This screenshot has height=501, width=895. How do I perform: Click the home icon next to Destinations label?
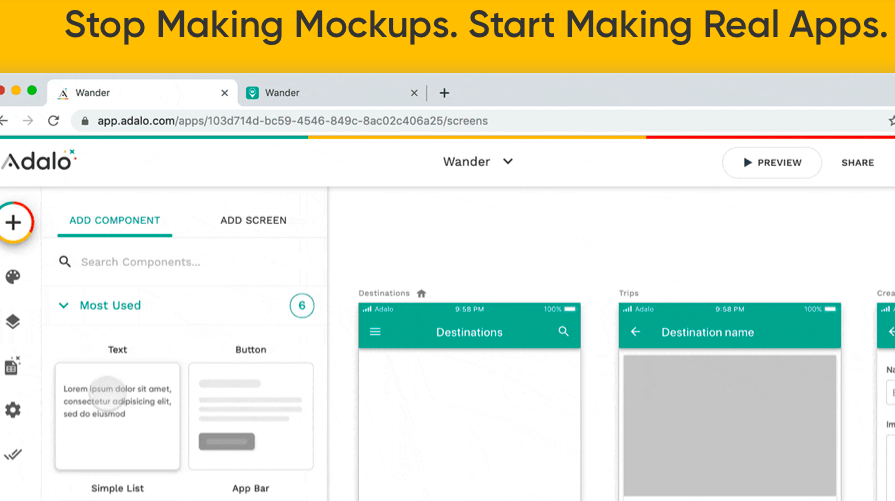421,293
